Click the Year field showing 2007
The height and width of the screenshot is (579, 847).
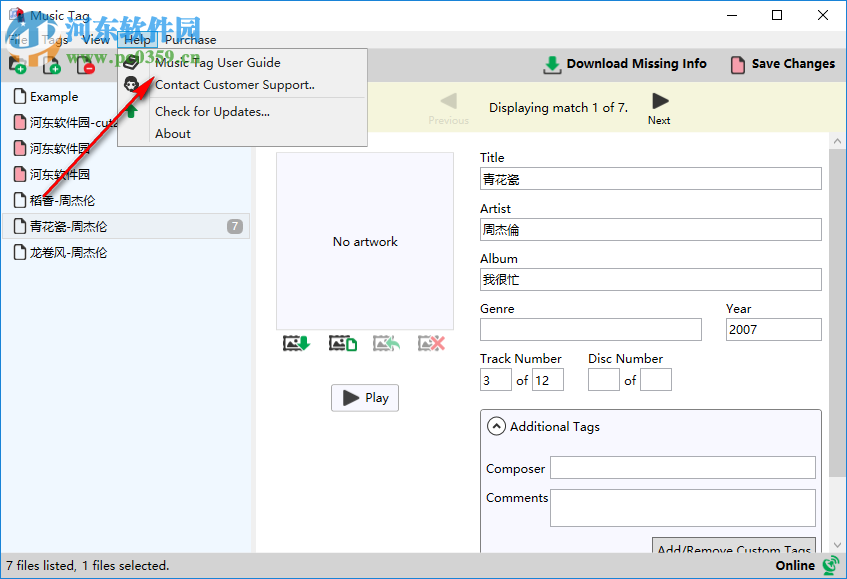tap(774, 329)
